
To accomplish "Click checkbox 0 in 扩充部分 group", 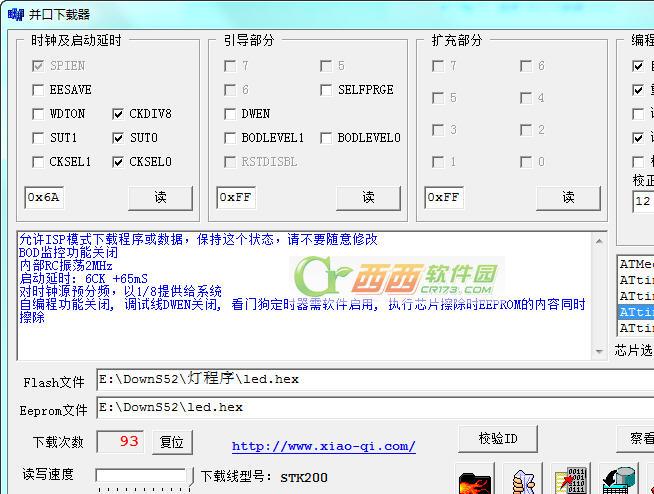I will click(526, 162).
